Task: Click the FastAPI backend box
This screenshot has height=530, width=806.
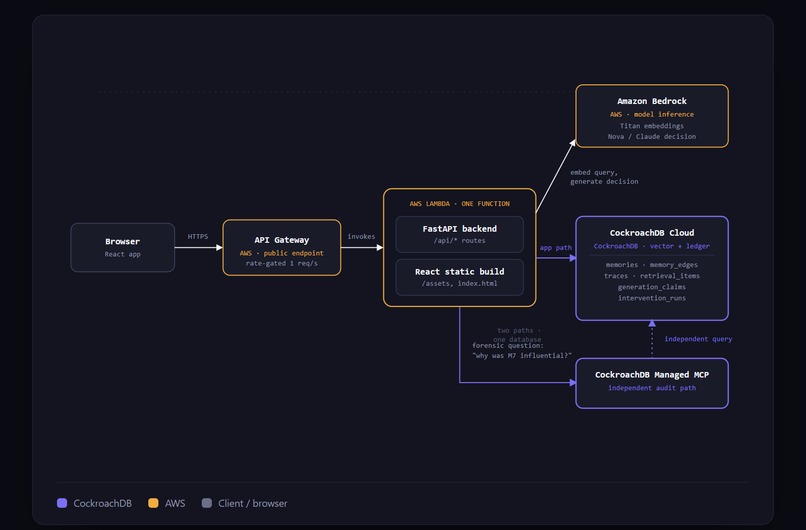Action: [x=460, y=234]
